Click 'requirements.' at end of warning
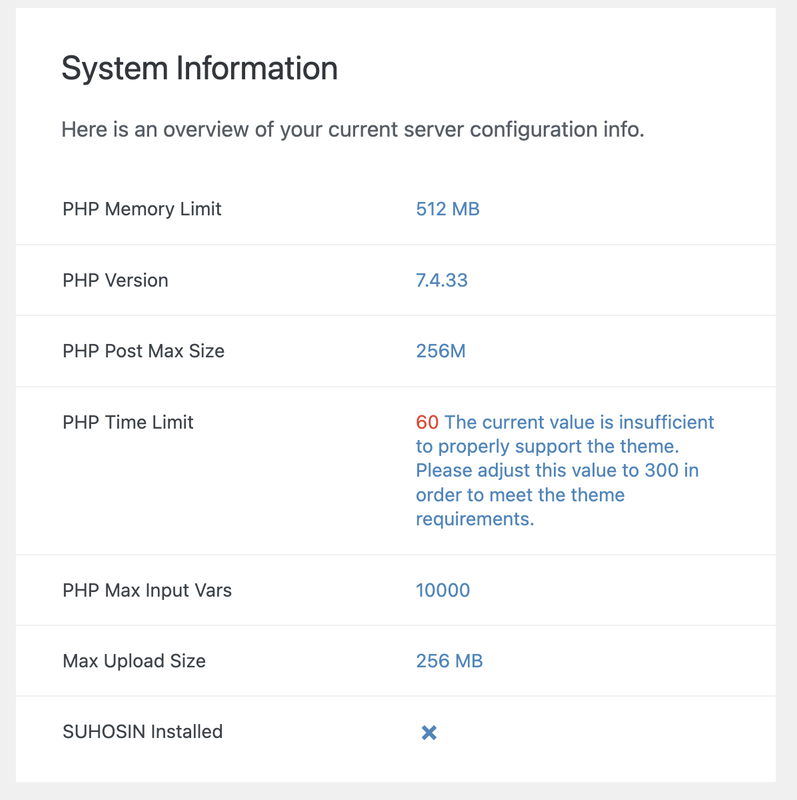This screenshot has width=797, height=800. (x=475, y=519)
